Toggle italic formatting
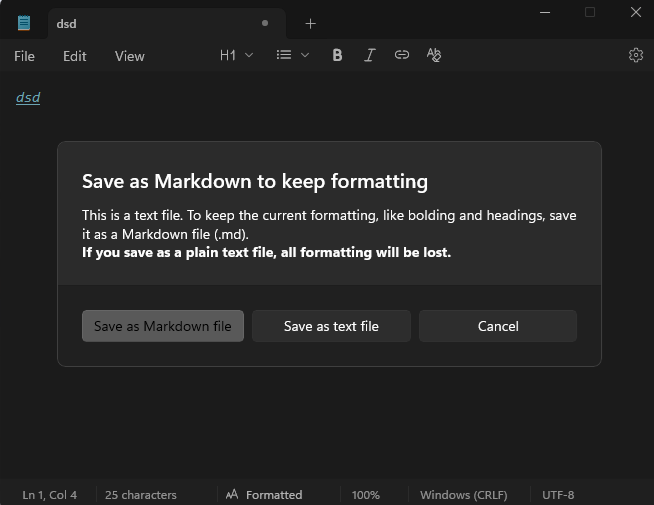Viewport: 654px width, 505px height. [370, 55]
